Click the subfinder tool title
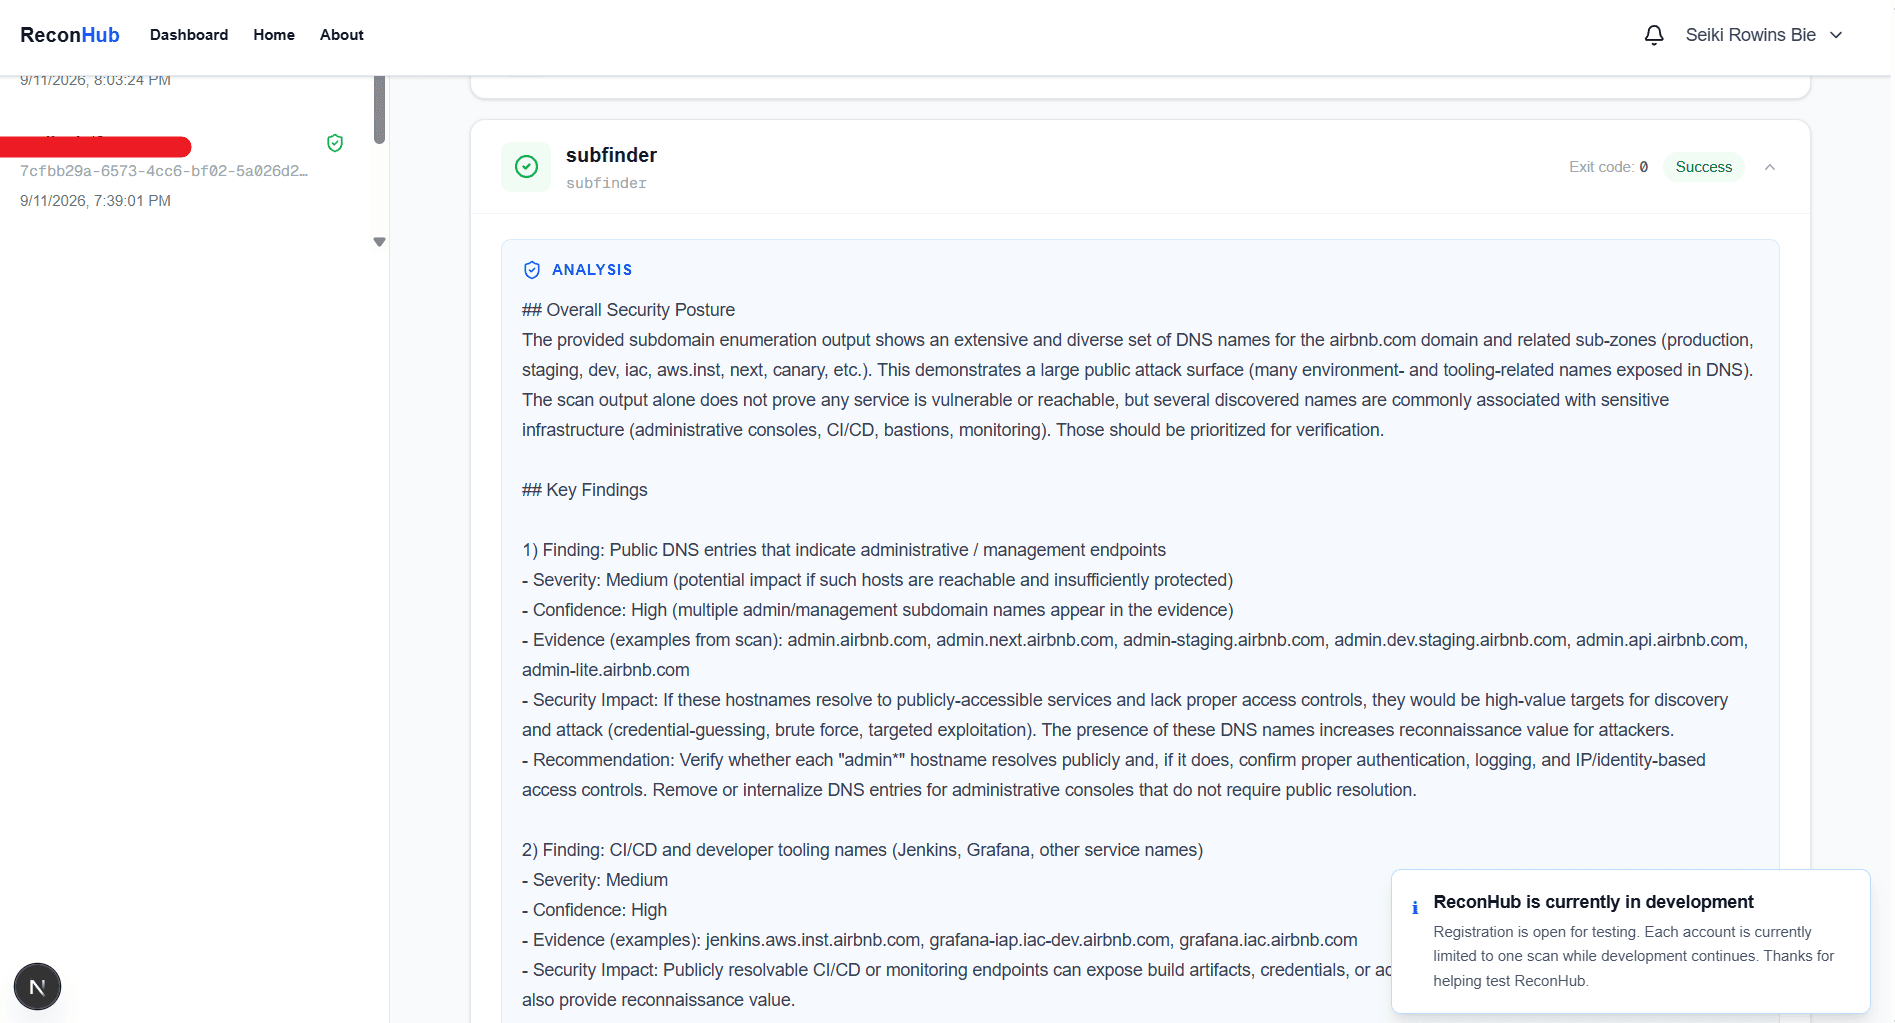 (611, 155)
